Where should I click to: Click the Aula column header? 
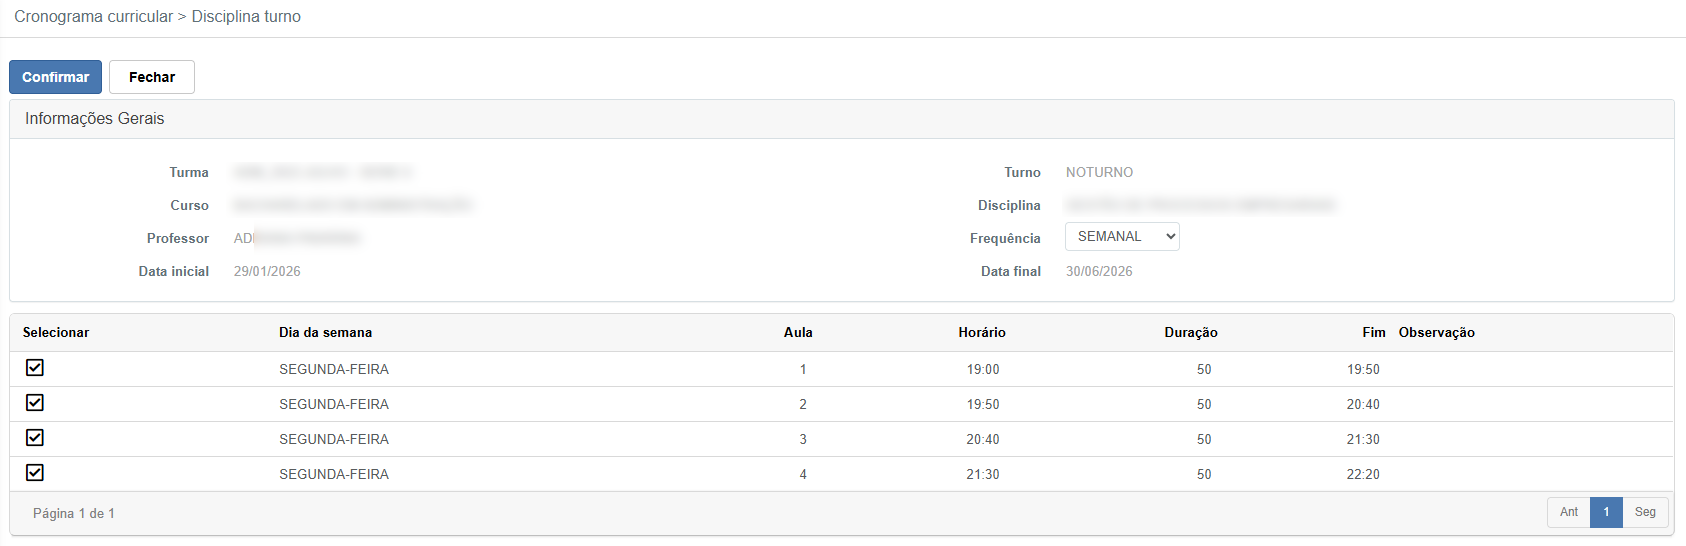pos(798,333)
